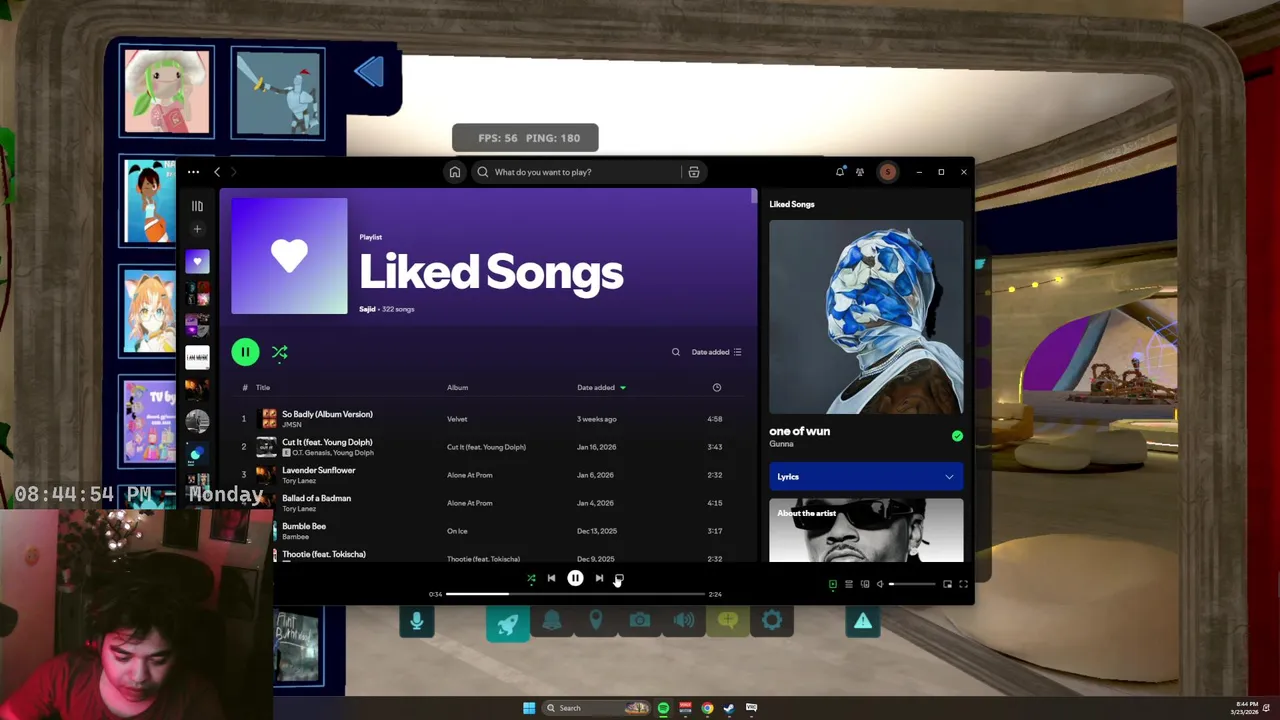Toggle shuffle in bottom player bar

coord(531,578)
